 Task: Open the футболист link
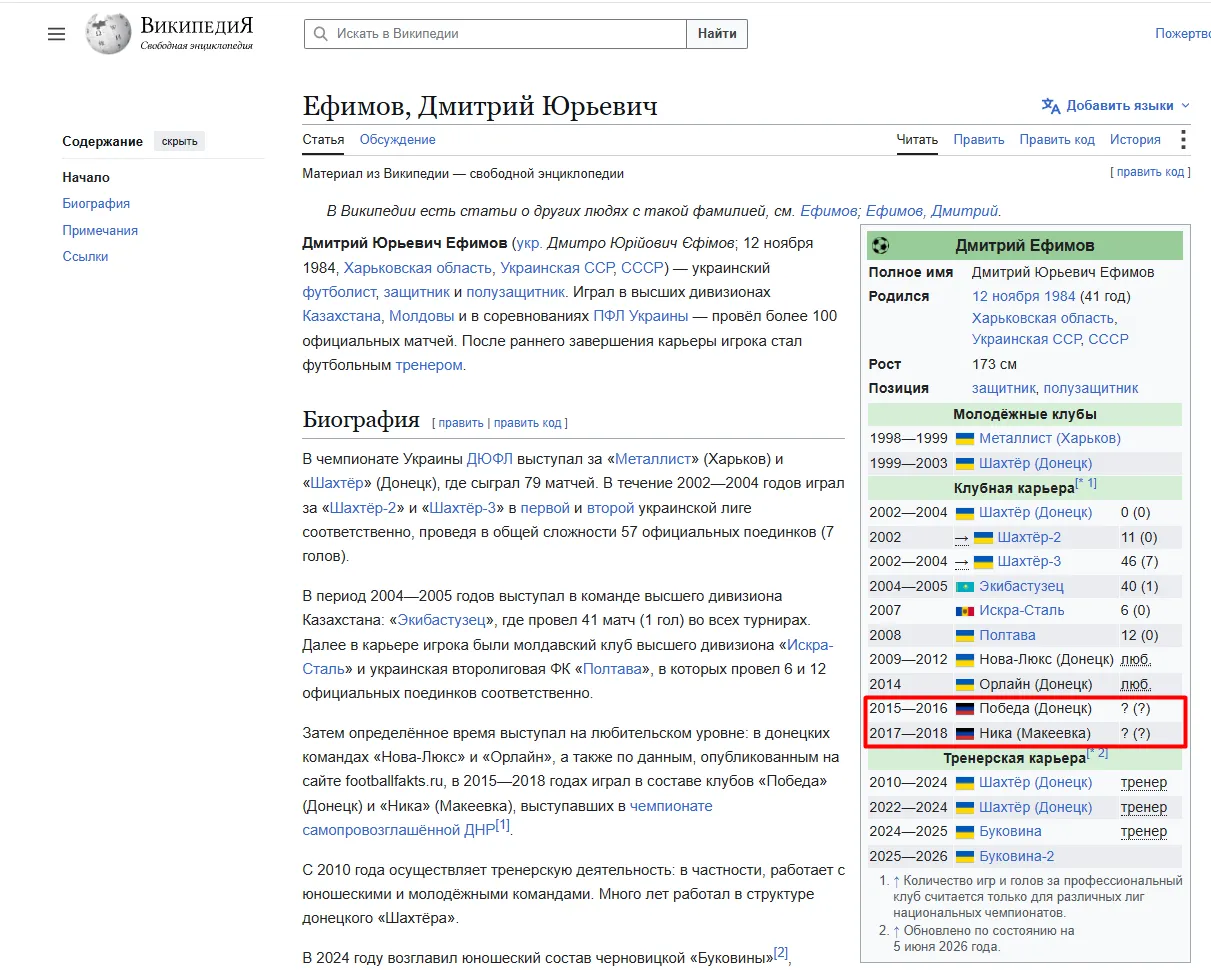coord(339,292)
